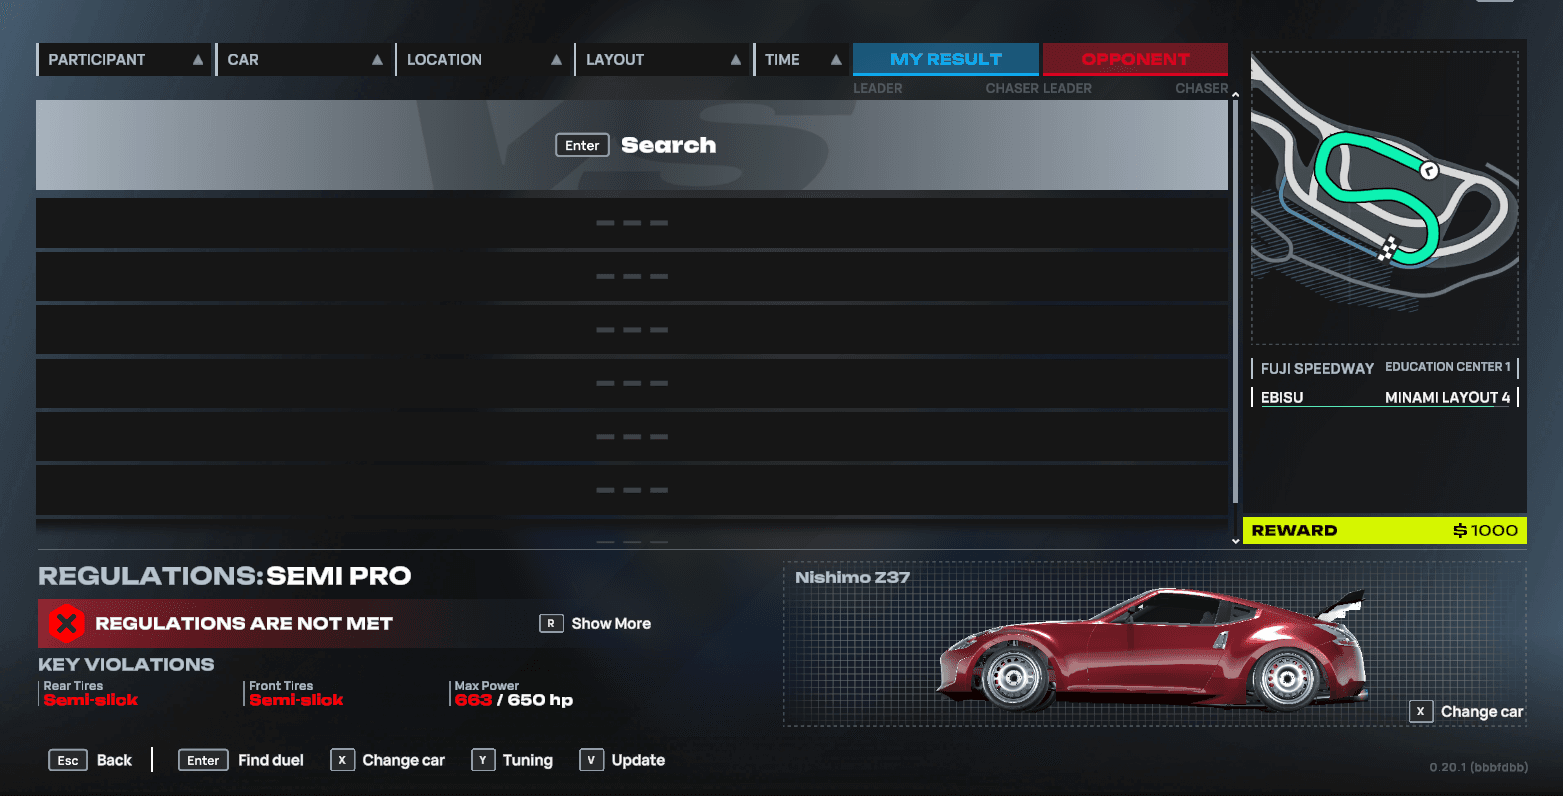Image resolution: width=1563 pixels, height=796 pixels.
Task: Click the X key icon in bottom bar
Action: (x=342, y=760)
